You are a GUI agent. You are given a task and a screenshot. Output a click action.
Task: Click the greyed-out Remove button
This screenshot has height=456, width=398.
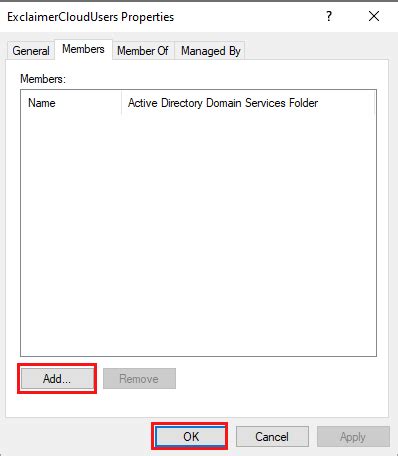[139, 379]
